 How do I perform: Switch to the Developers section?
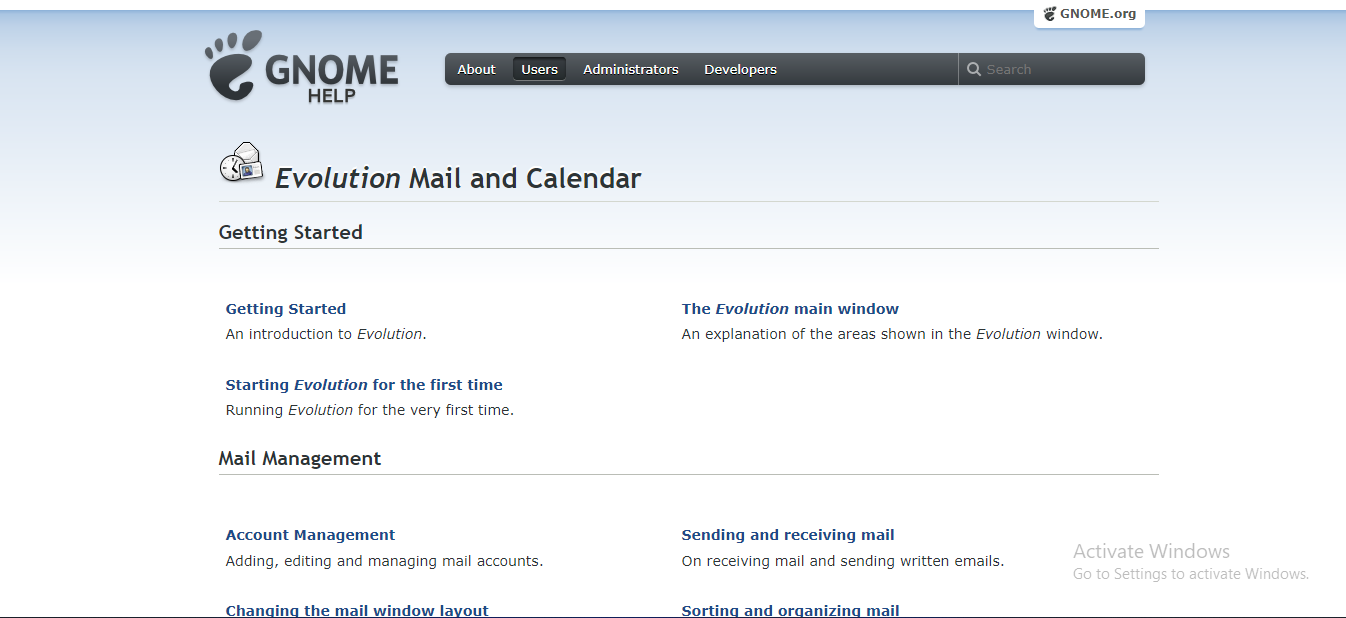pyautogui.click(x=740, y=69)
